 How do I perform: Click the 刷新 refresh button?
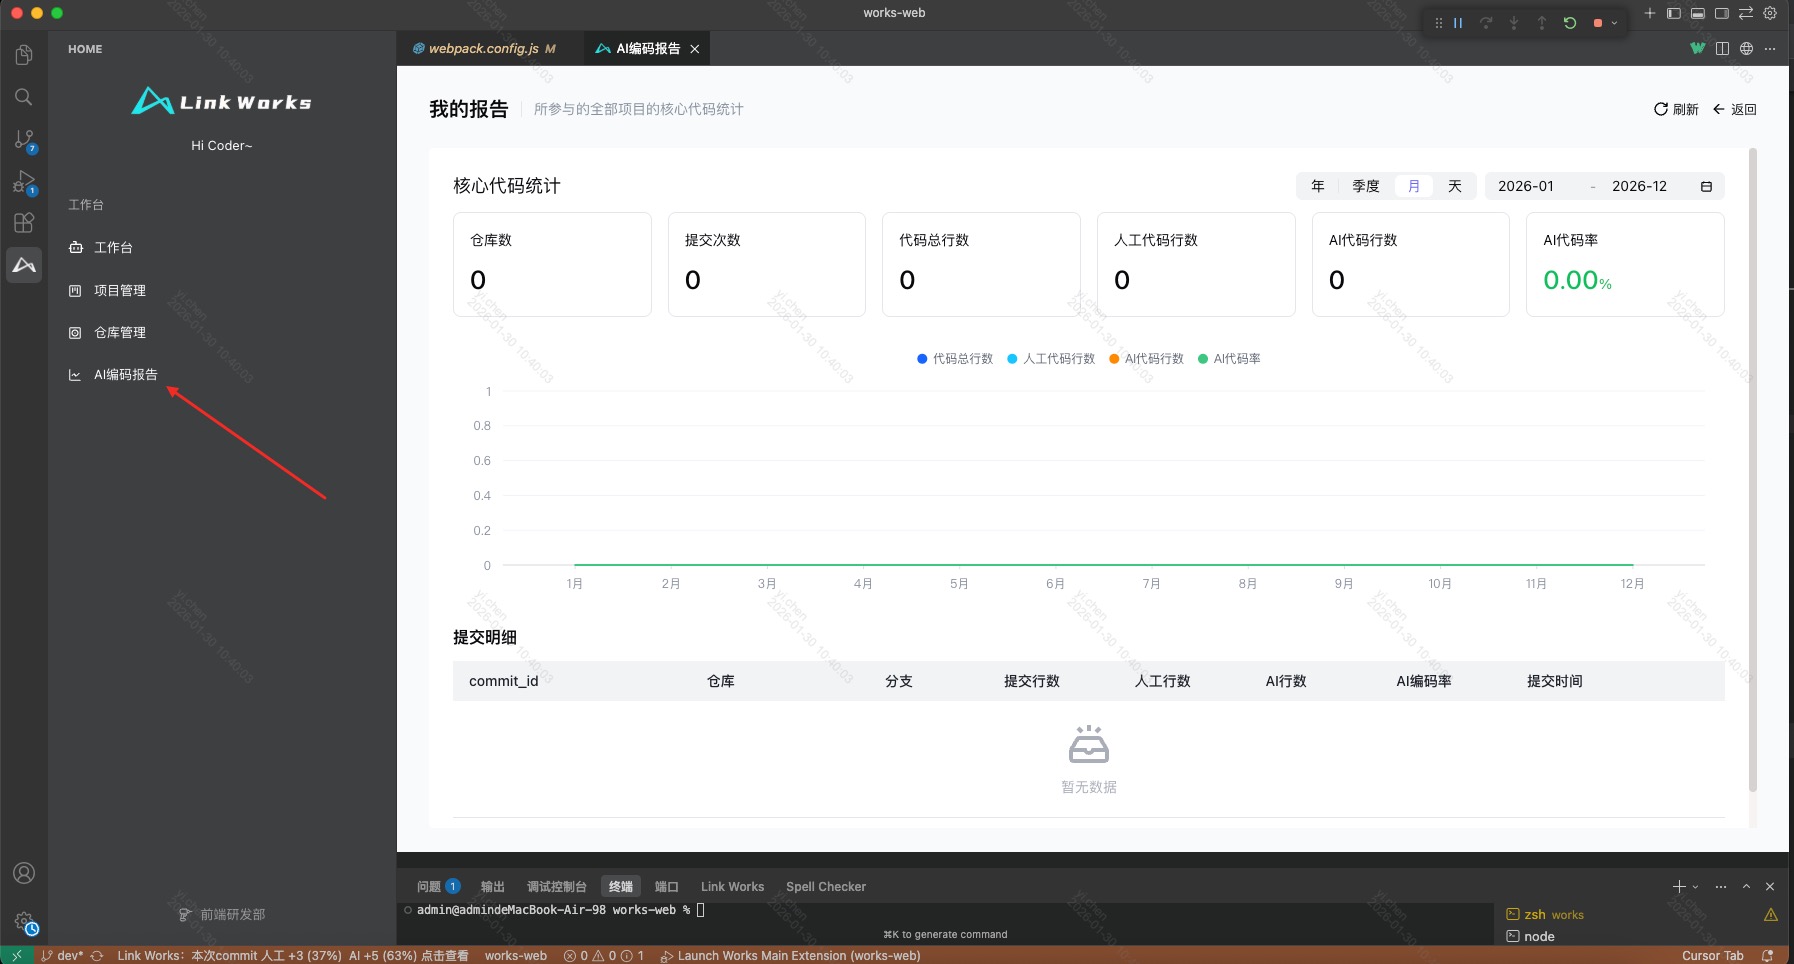[1677, 109]
